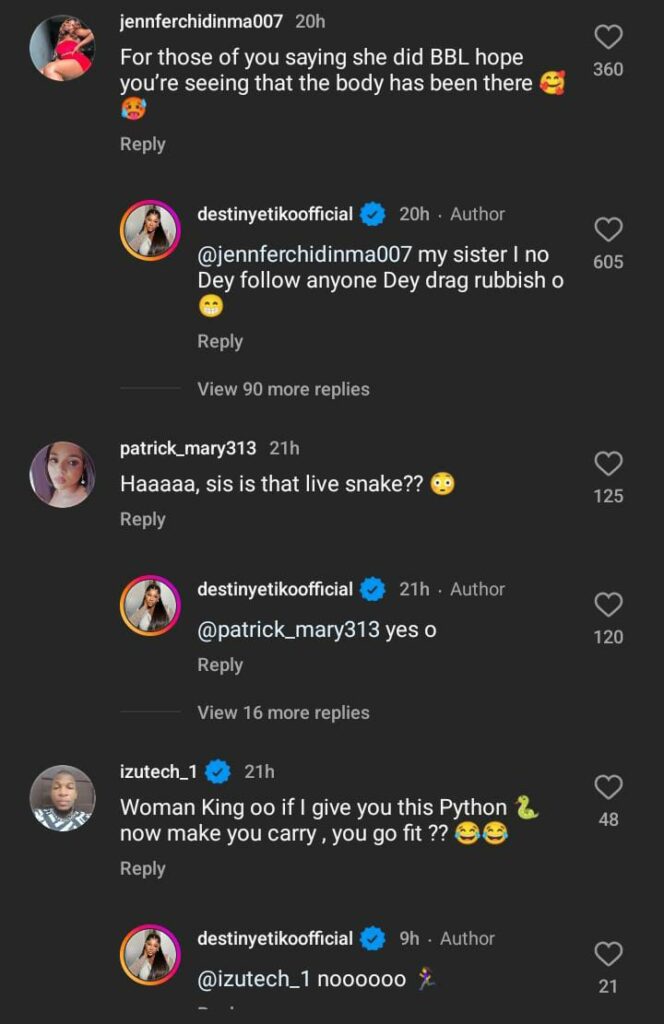664x1024 pixels.
Task: Open patrick_mary313's profile picture
Action: click(x=62, y=474)
